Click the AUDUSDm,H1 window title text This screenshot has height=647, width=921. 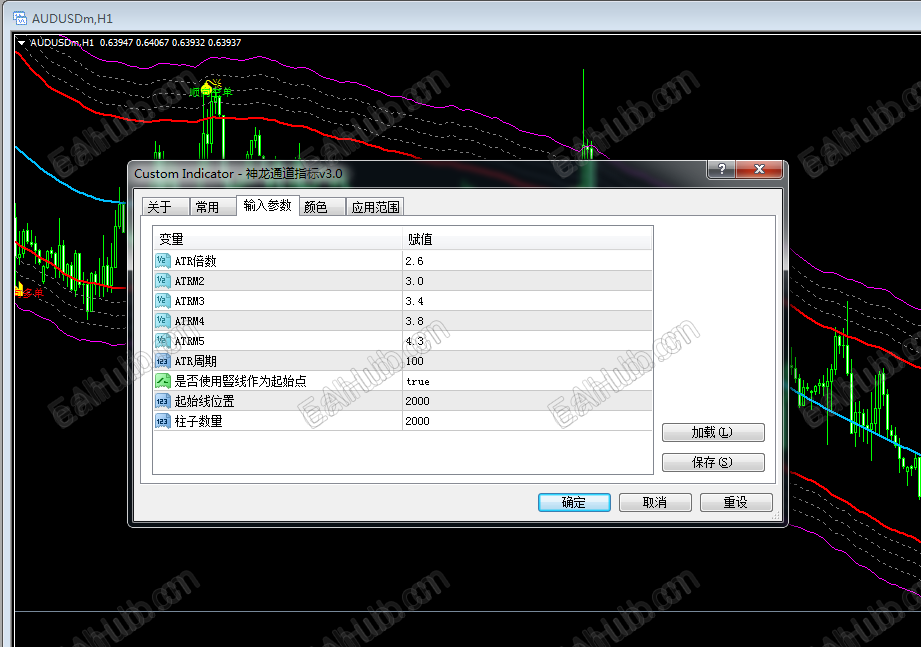click(72, 18)
